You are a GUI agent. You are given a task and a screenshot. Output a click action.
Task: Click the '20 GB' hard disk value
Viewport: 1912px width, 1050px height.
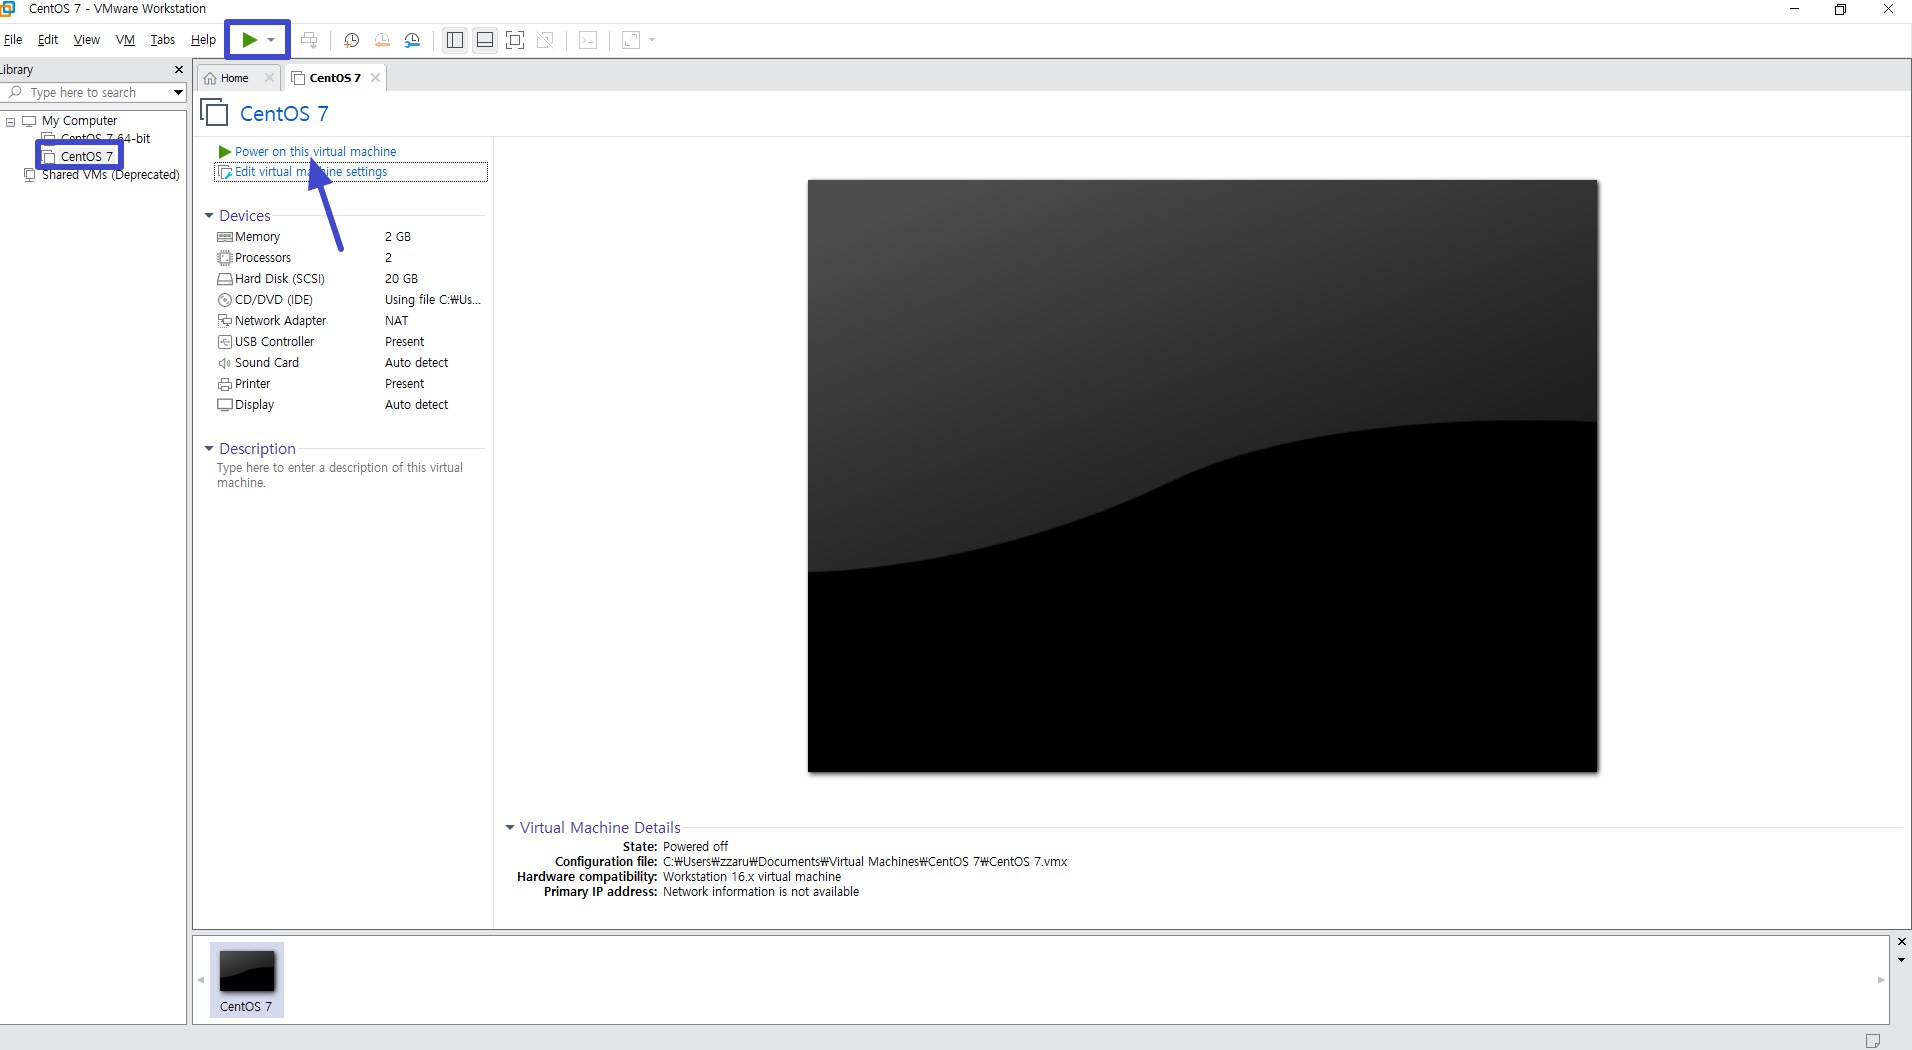click(x=401, y=279)
